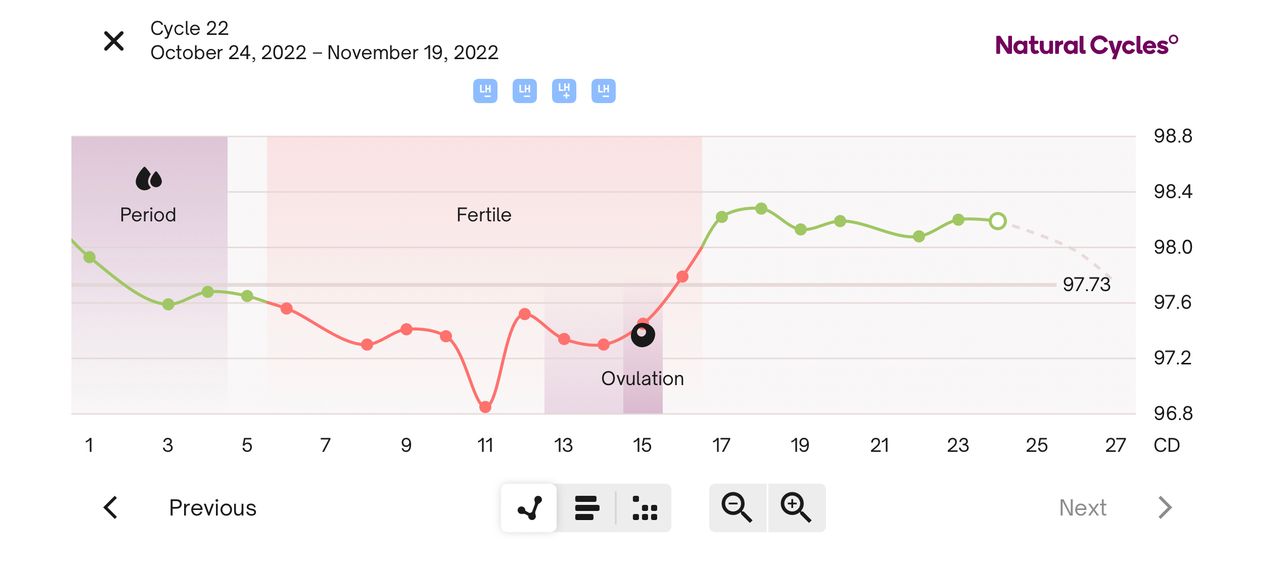This screenshot has width=1280, height=561.
Task: Tap the Natural Cycles logo
Action: (1086, 45)
